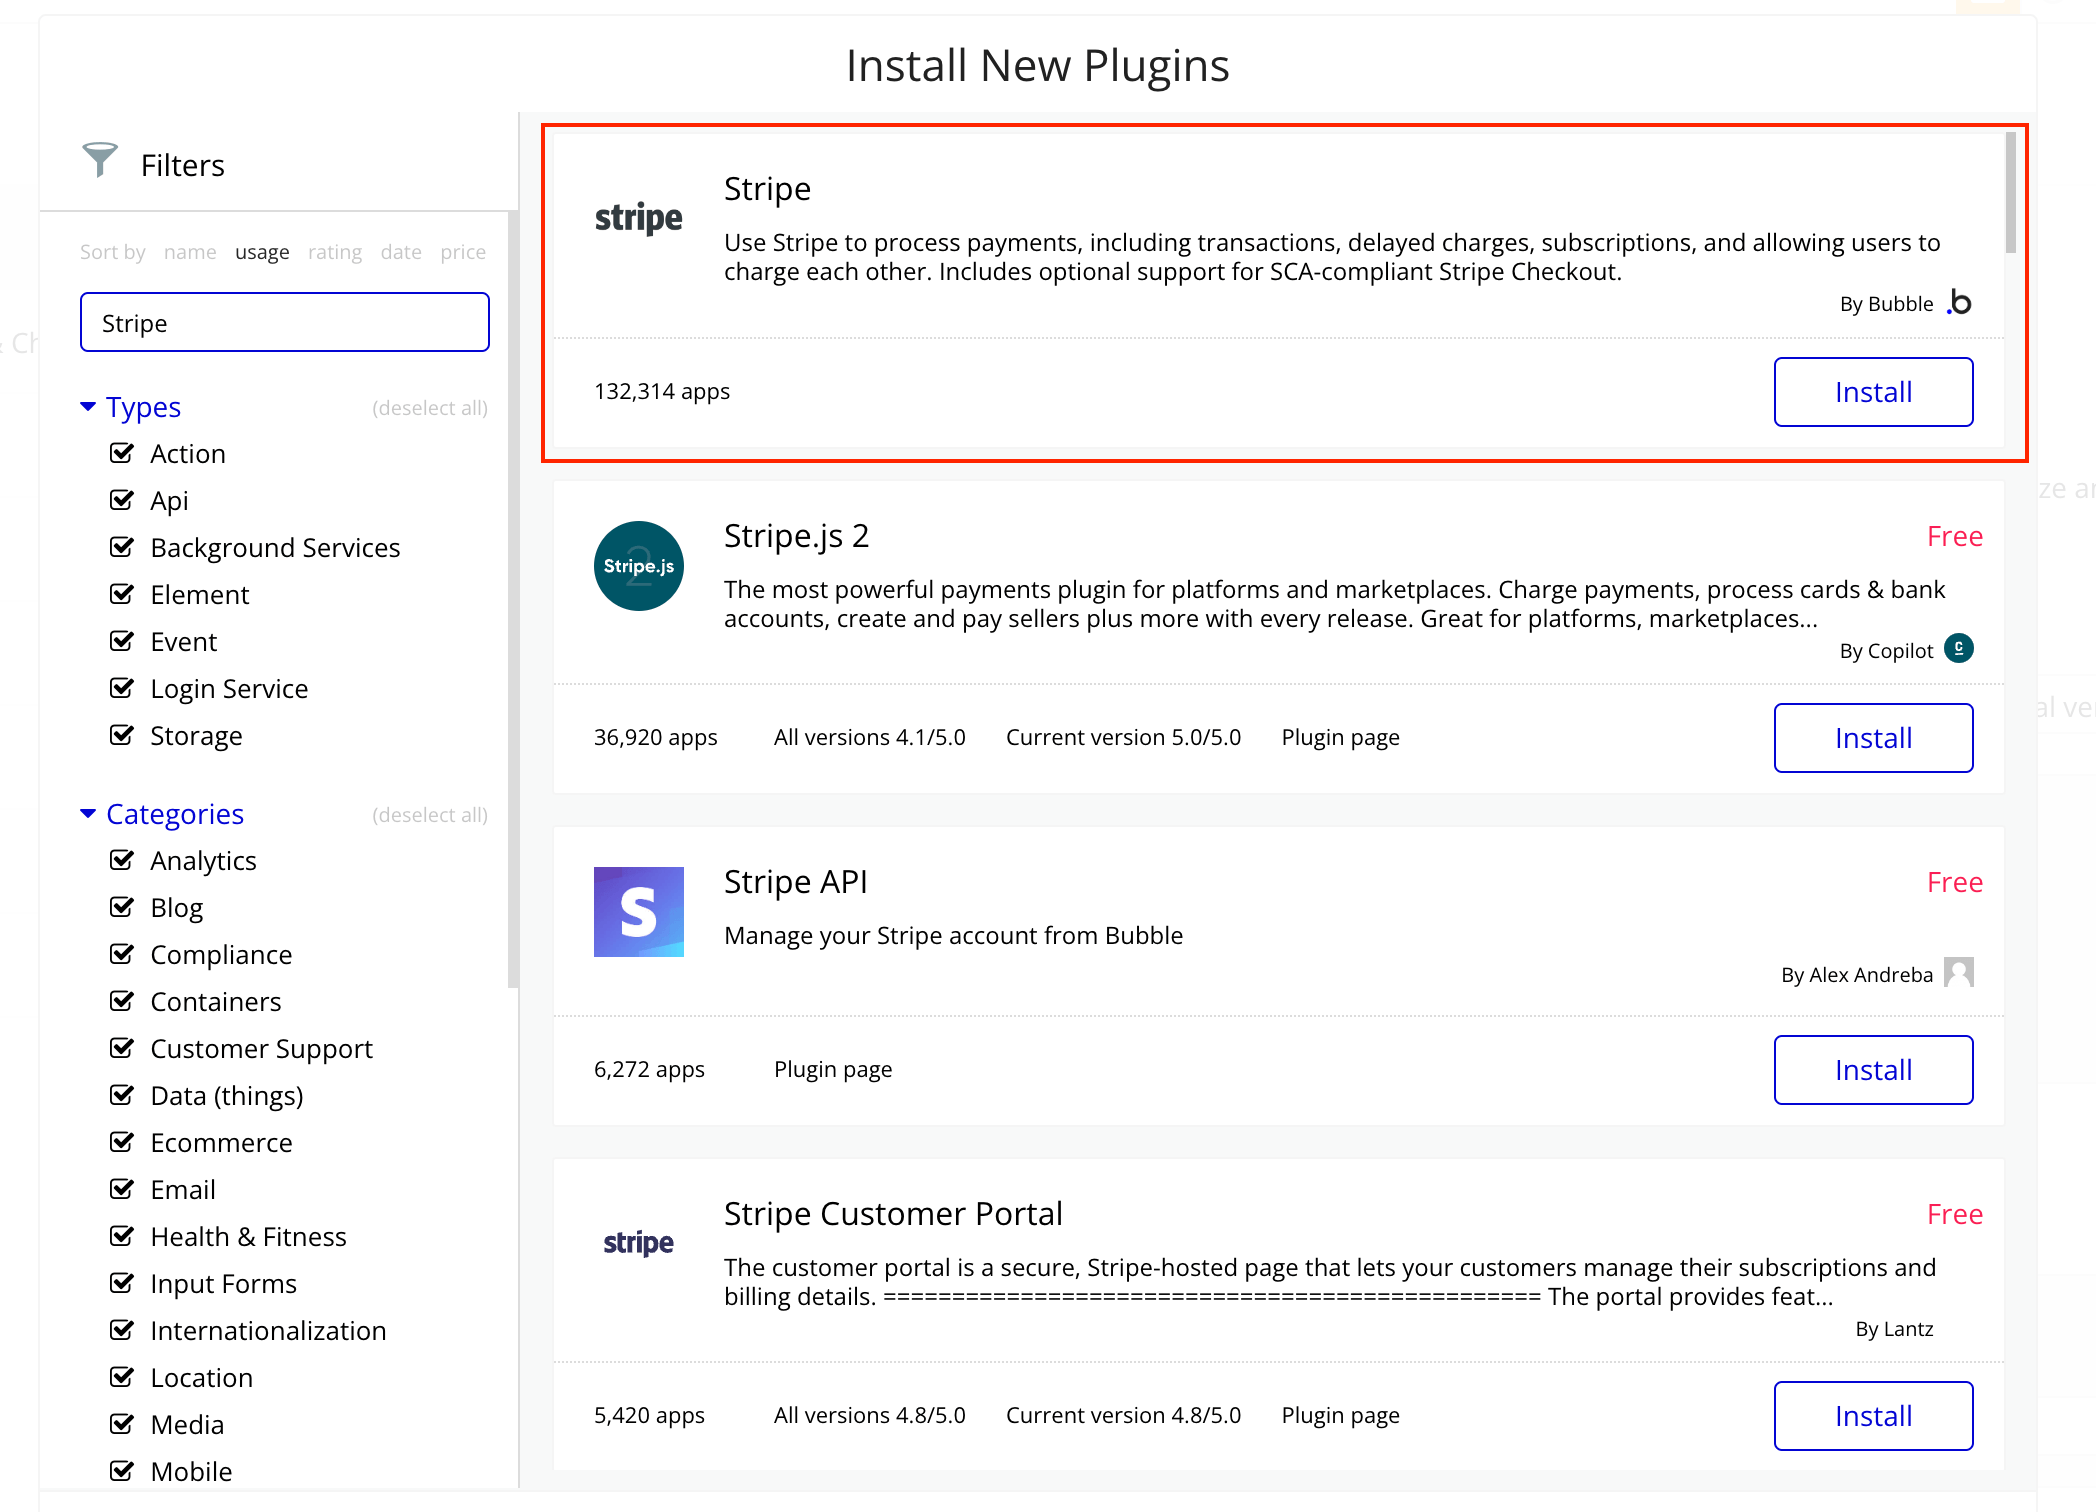Toggle the Event type checkbox
This screenshot has height=1512, width=2096.
(122, 641)
